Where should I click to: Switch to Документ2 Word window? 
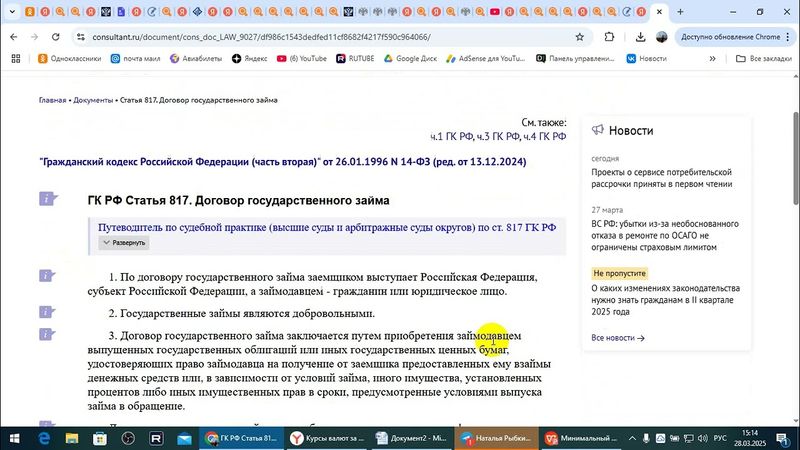[411, 438]
